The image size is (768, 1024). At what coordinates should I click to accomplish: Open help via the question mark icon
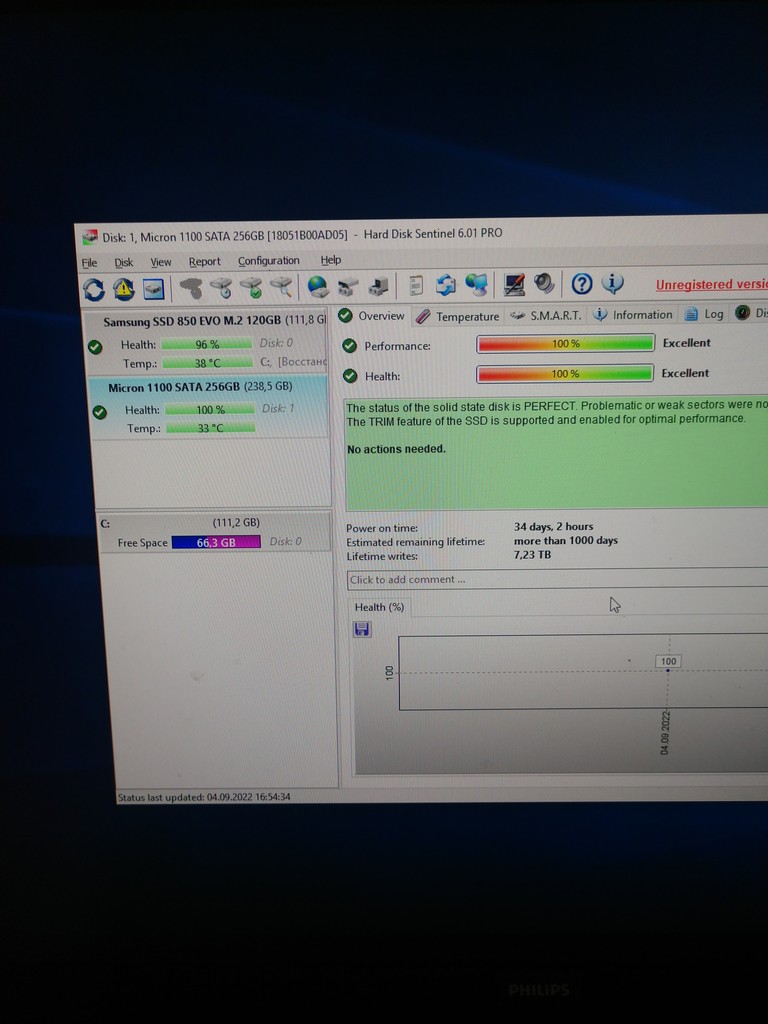tap(582, 283)
